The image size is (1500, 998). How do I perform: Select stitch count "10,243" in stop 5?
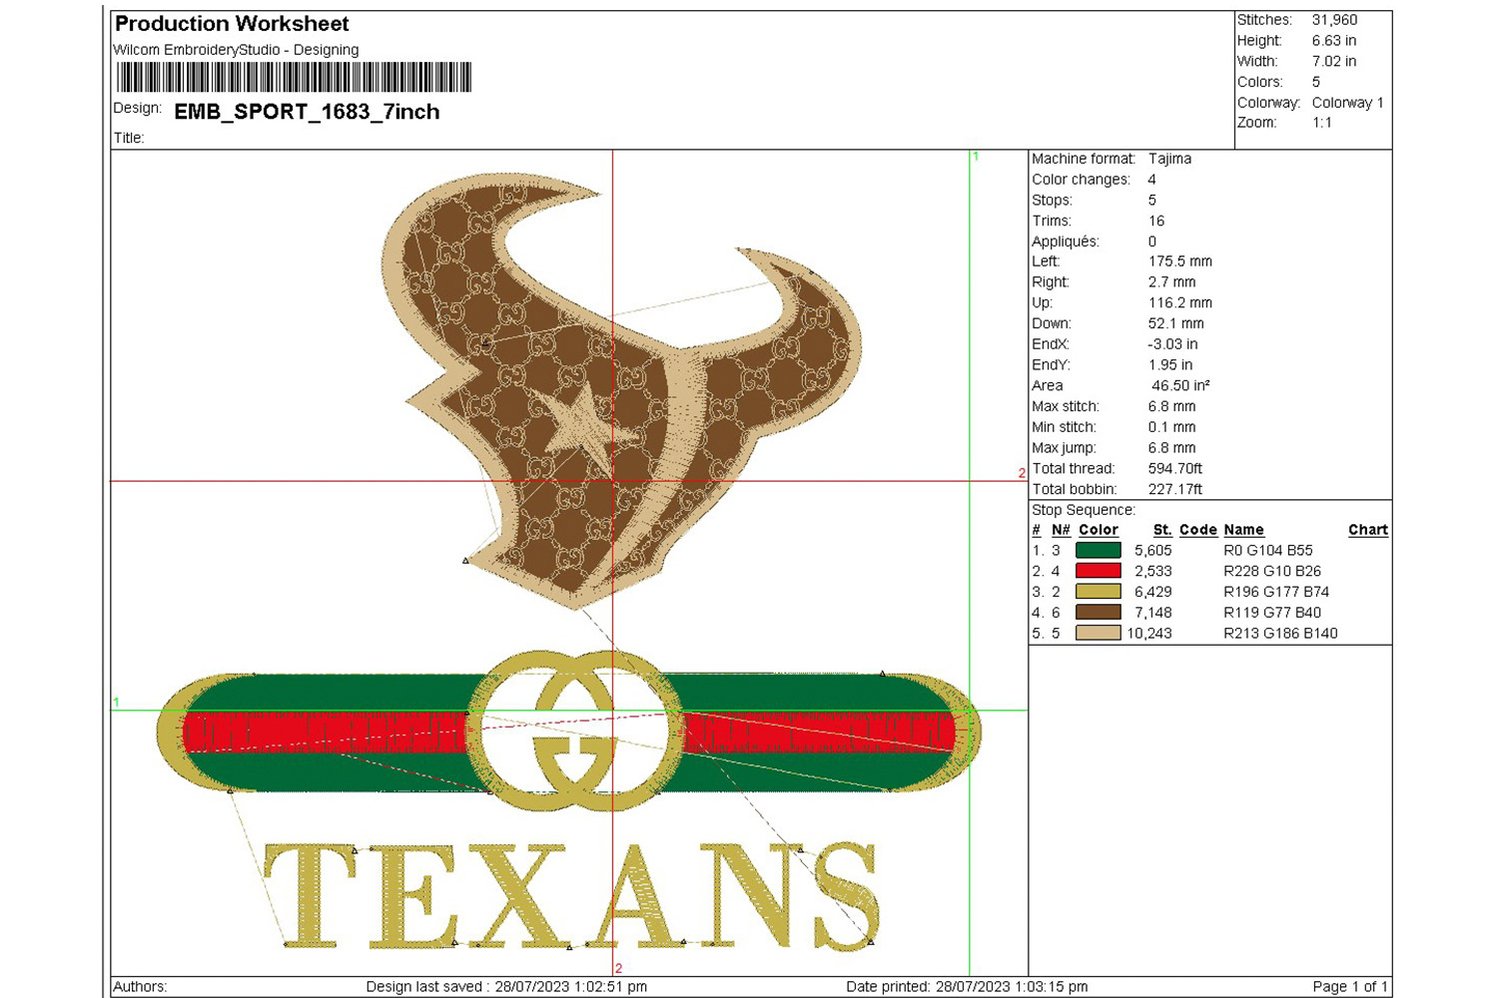click(x=1149, y=633)
